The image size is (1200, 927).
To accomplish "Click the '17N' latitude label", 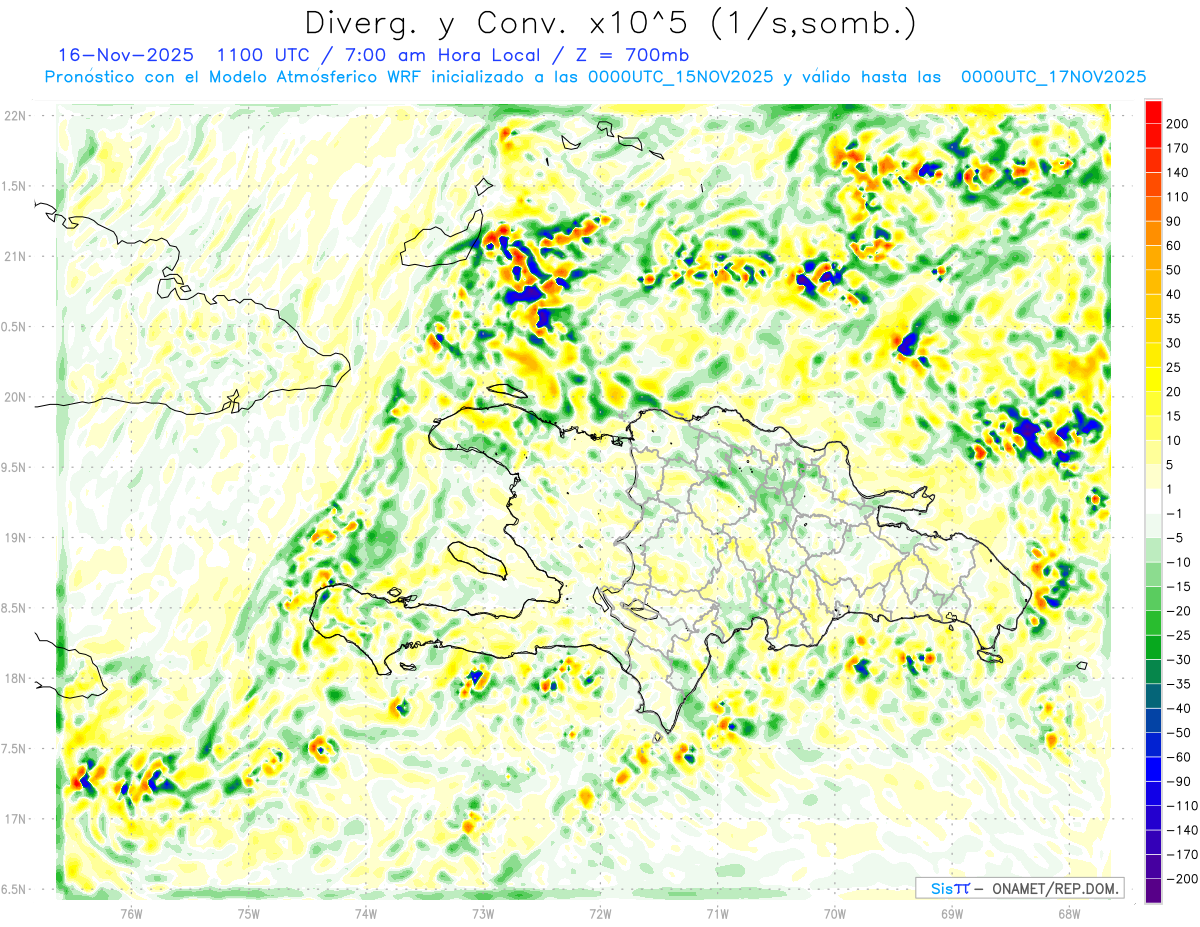I will pyautogui.click(x=16, y=819).
